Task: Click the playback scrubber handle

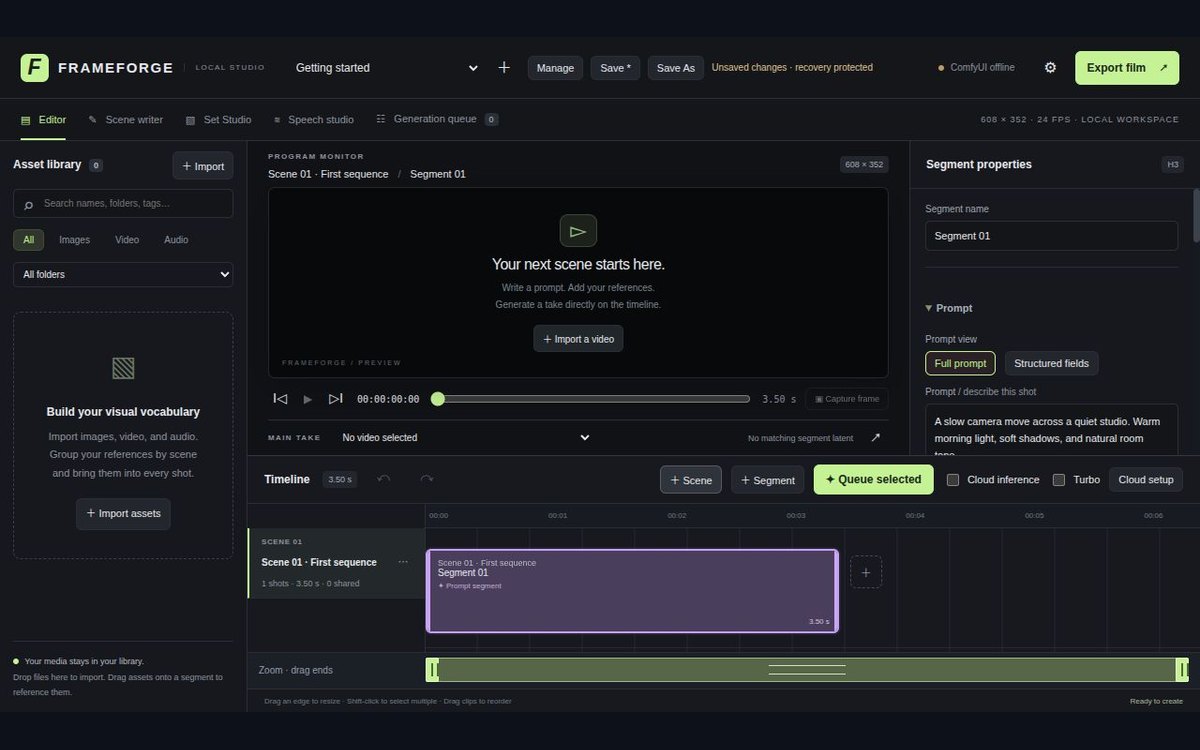Action: click(437, 399)
